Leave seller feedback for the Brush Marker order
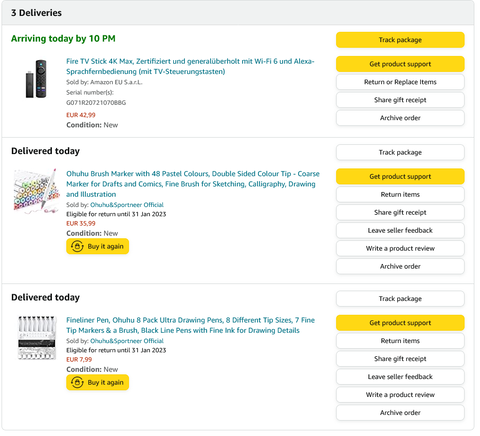This screenshot has width=480, height=436. click(x=400, y=230)
